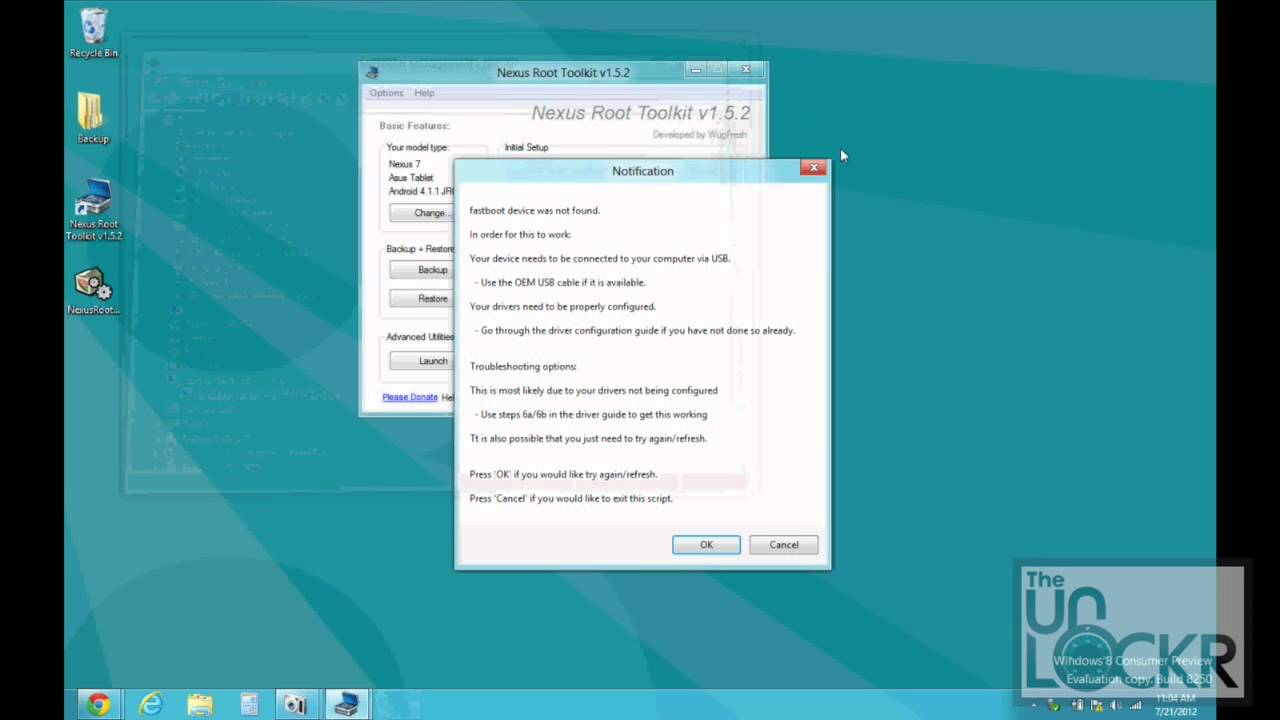Screen dimensions: 1280x720
Task: Click the taskbar clock showing 7/21/2012
Action: [1173, 704]
